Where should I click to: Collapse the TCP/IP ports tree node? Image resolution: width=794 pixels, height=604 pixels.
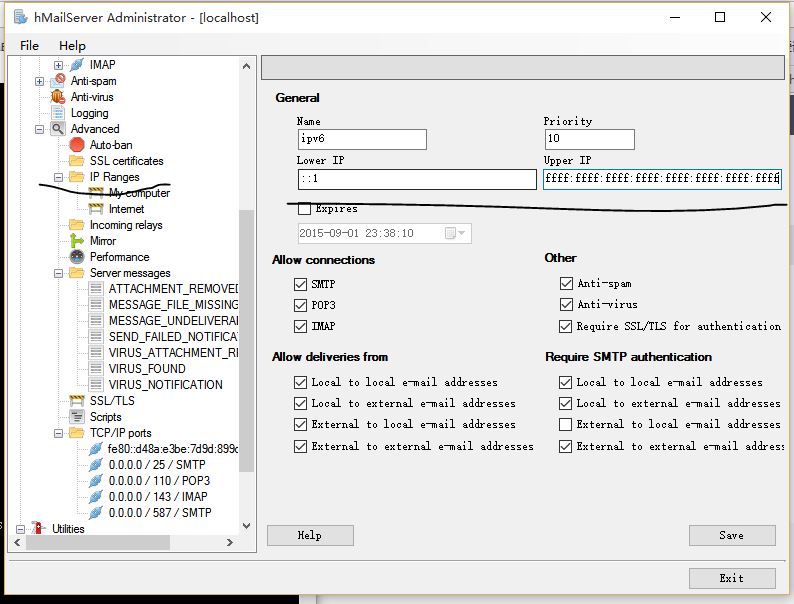coord(58,433)
